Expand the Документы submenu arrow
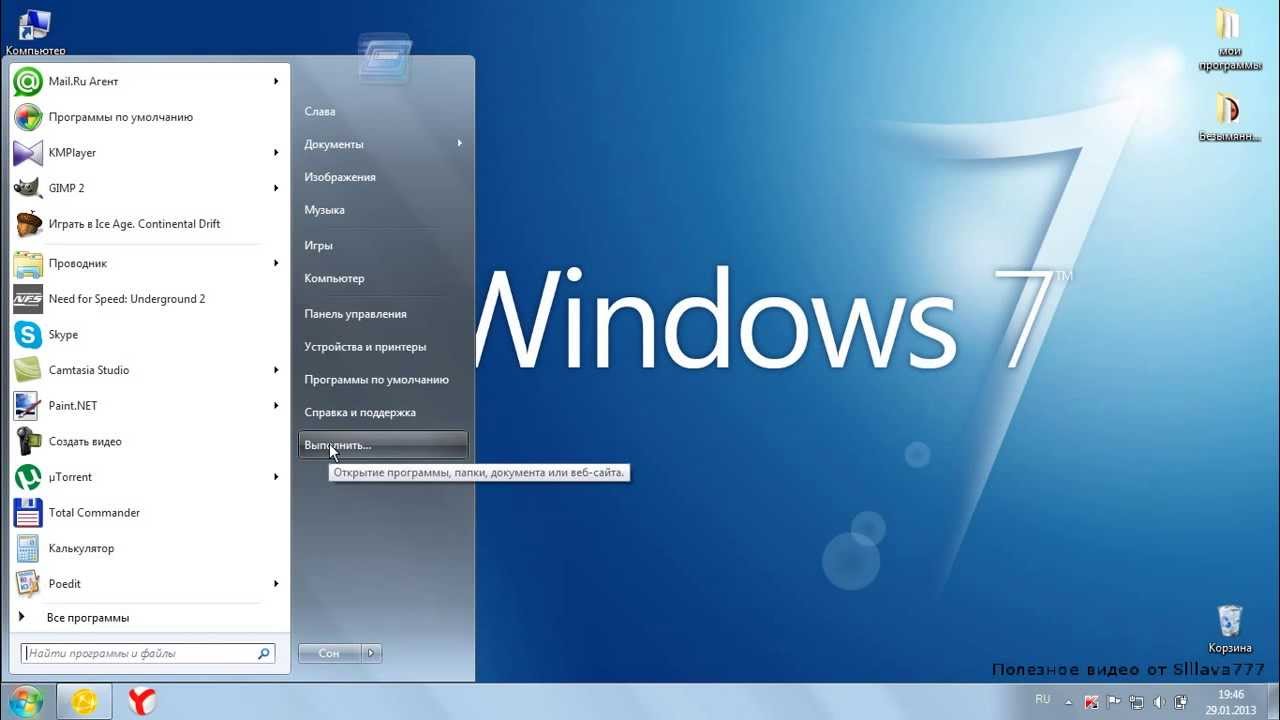This screenshot has width=1280, height=720. [x=460, y=144]
